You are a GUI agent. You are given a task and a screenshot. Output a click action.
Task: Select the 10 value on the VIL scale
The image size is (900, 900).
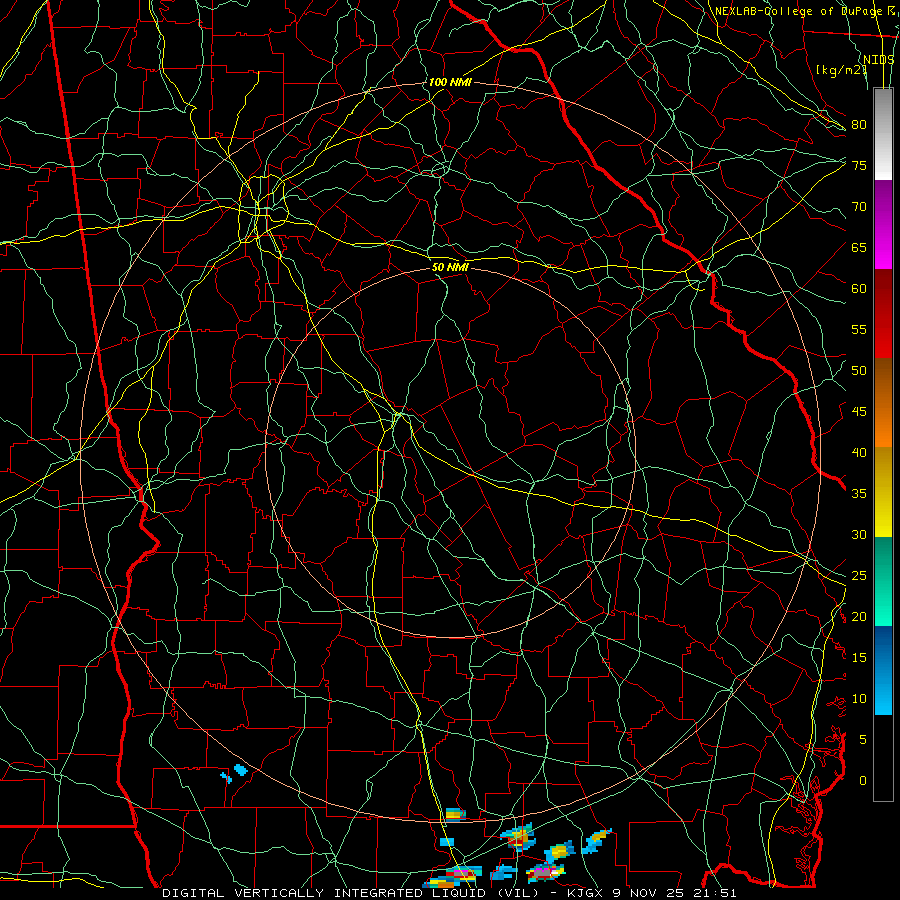point(859,699)
